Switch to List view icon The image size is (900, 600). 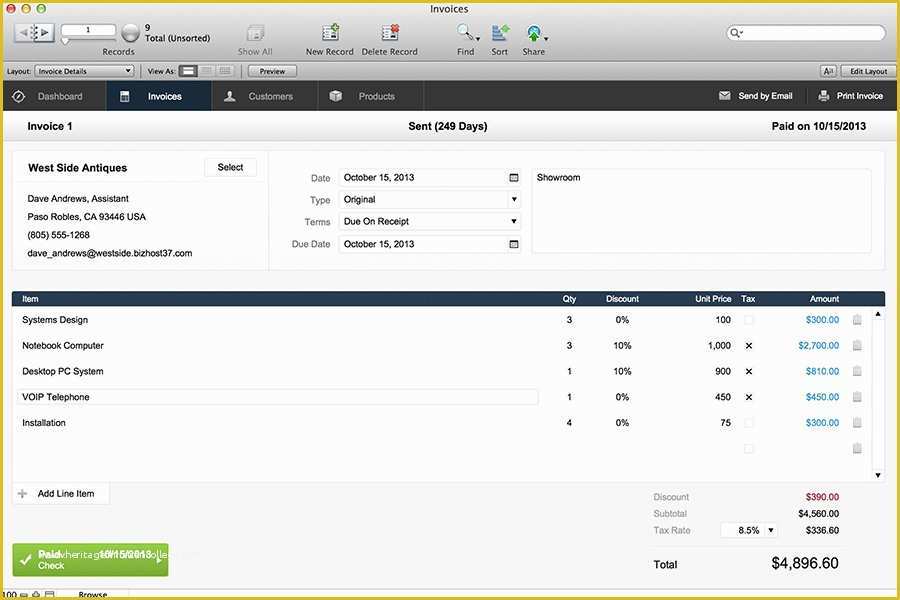[207, 71]
